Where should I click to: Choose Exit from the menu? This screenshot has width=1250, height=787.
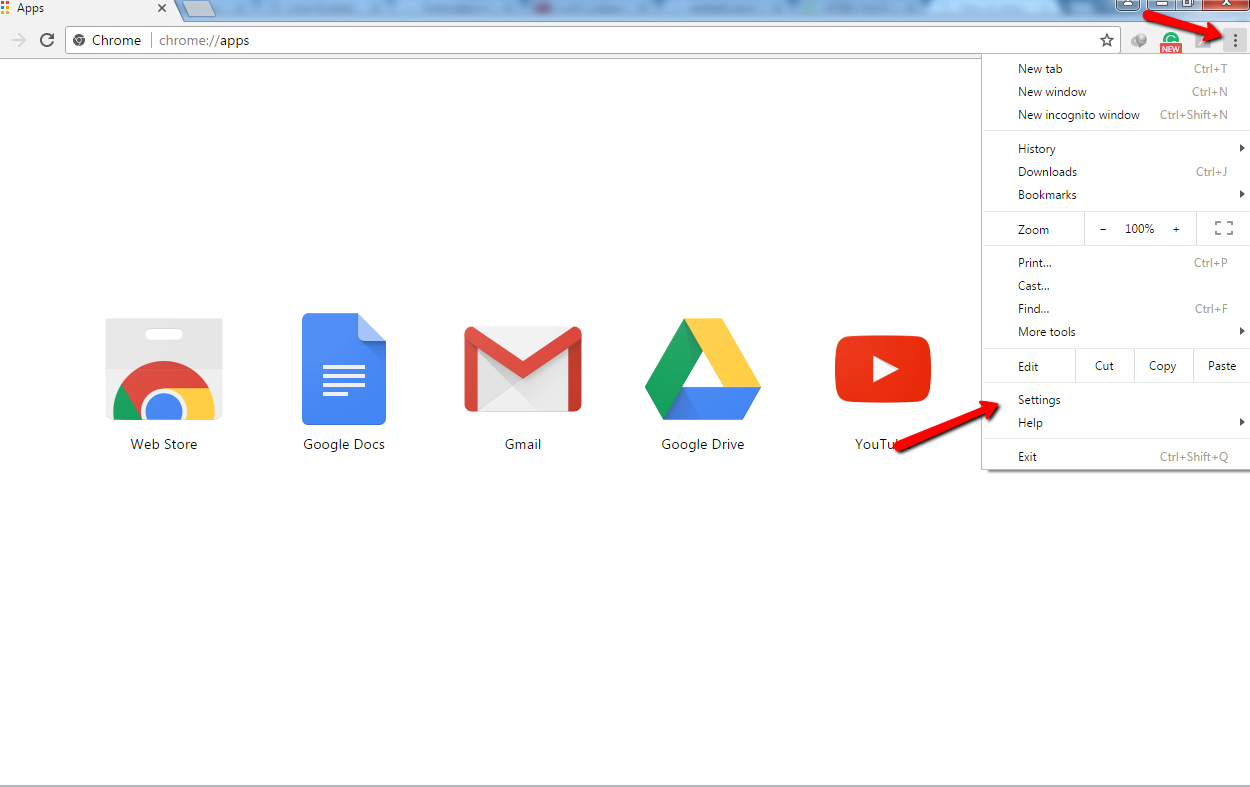click(1116, 457)
